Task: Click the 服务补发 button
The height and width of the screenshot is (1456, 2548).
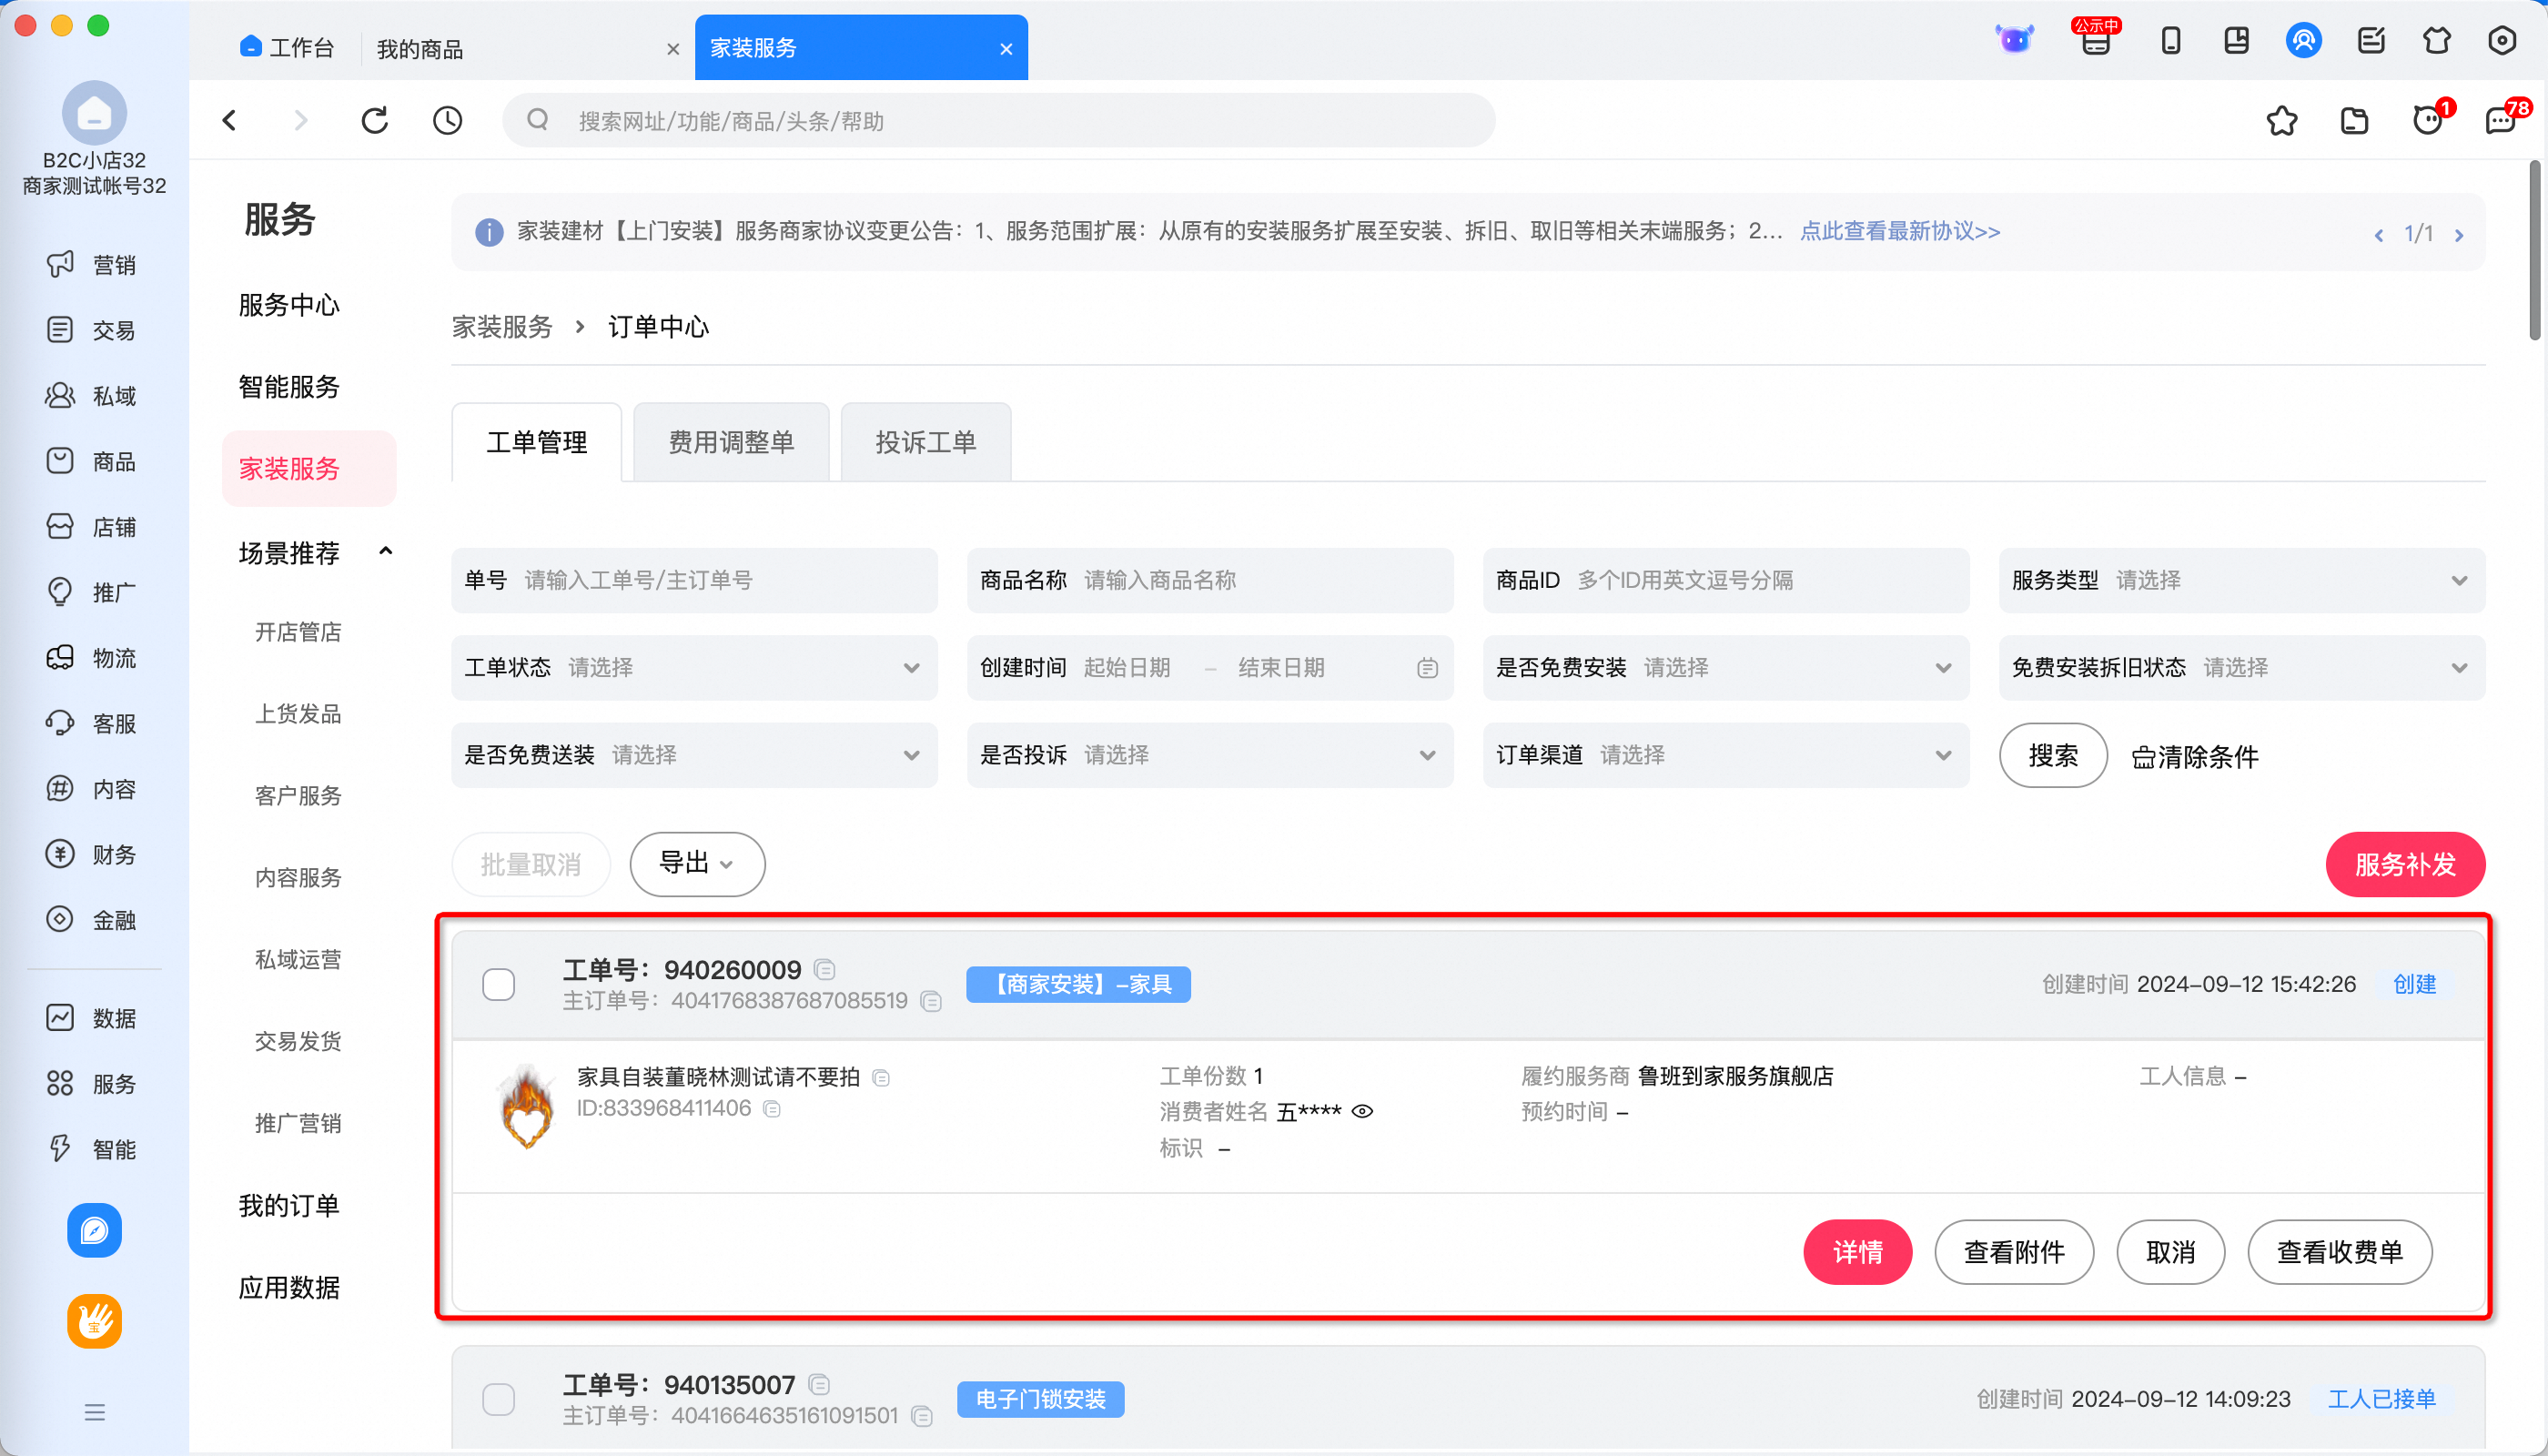Action: (x=2405, y=865)
